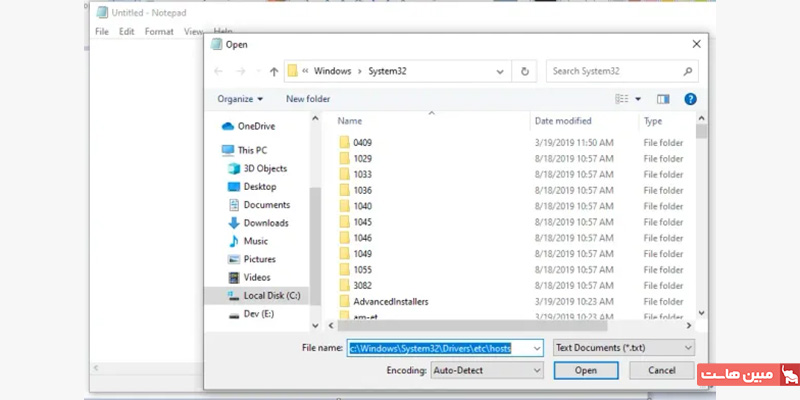The width and height of the screenshot is (800, 400).
Task: Open Notepad File menu
Action: (102, 32)
